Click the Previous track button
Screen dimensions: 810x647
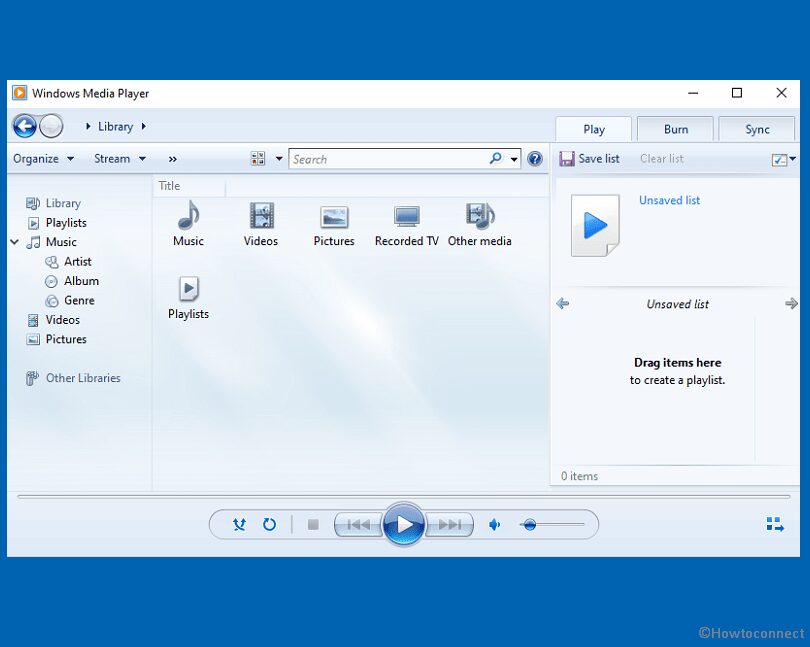pos(359,525)
